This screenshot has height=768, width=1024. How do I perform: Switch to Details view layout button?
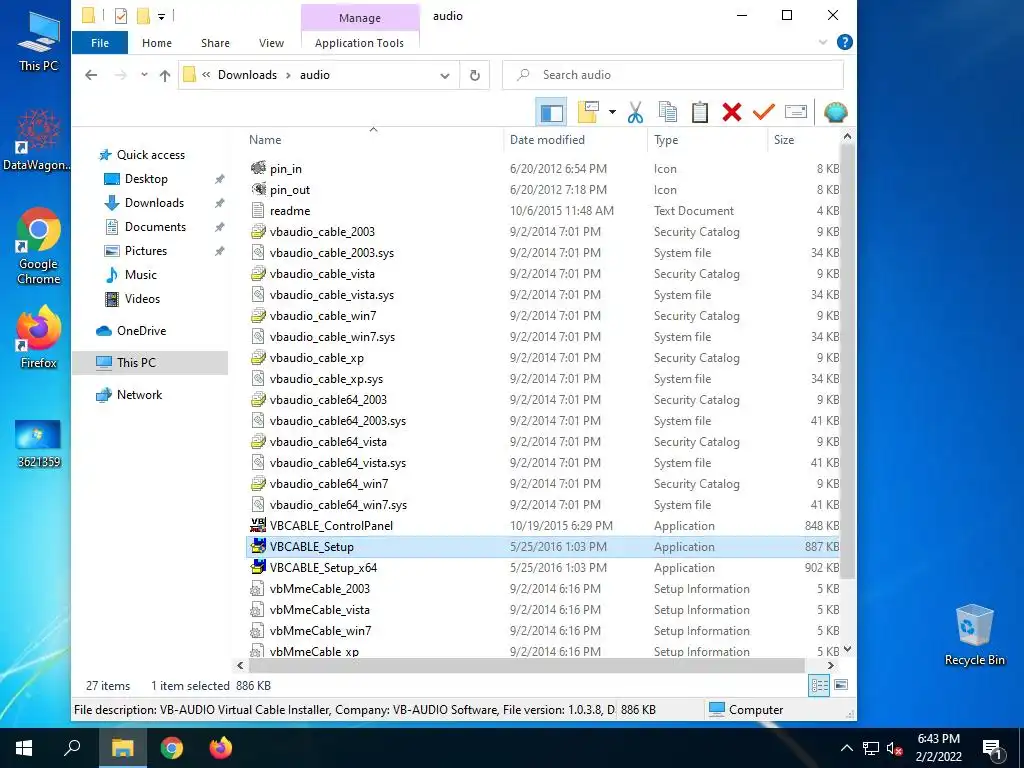click(819, 685)
